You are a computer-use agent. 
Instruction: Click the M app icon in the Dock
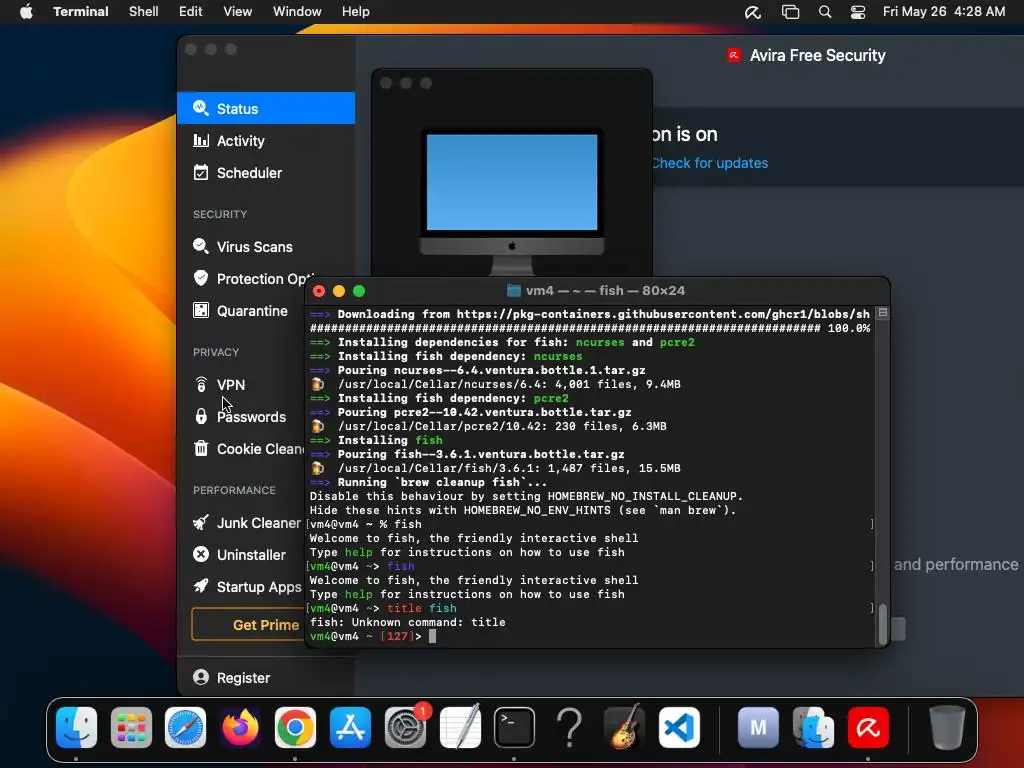[x=758, y=727]
